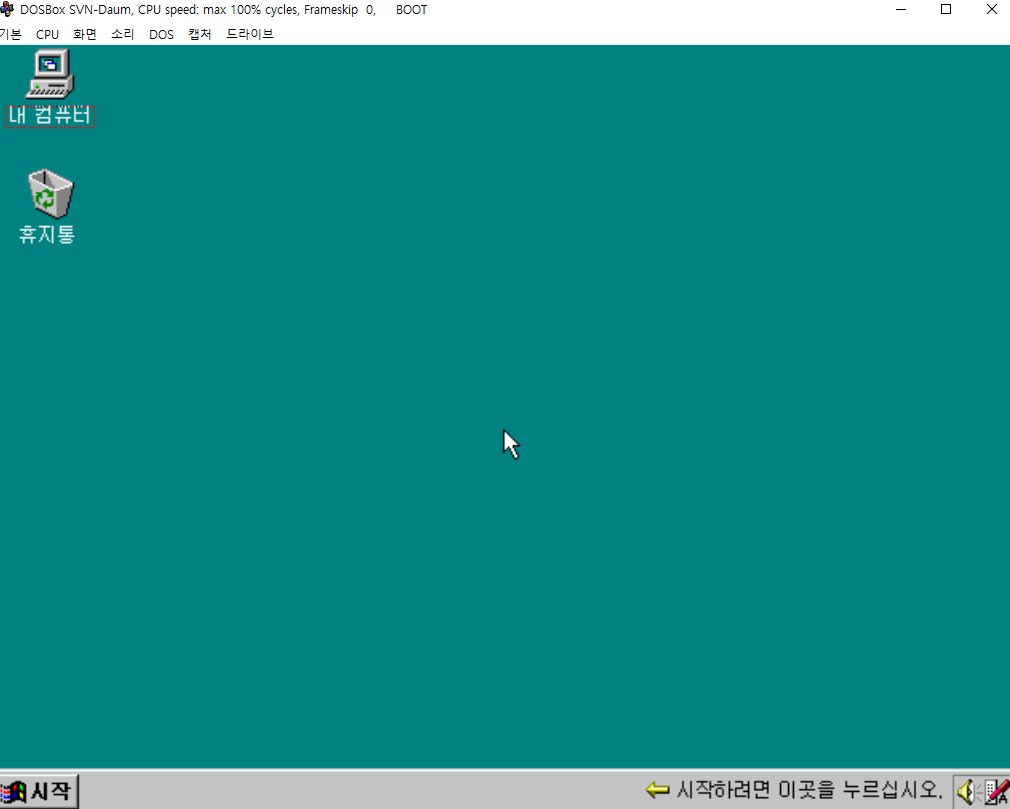Click the 내 컴퓨터 label text

(50, 116)
